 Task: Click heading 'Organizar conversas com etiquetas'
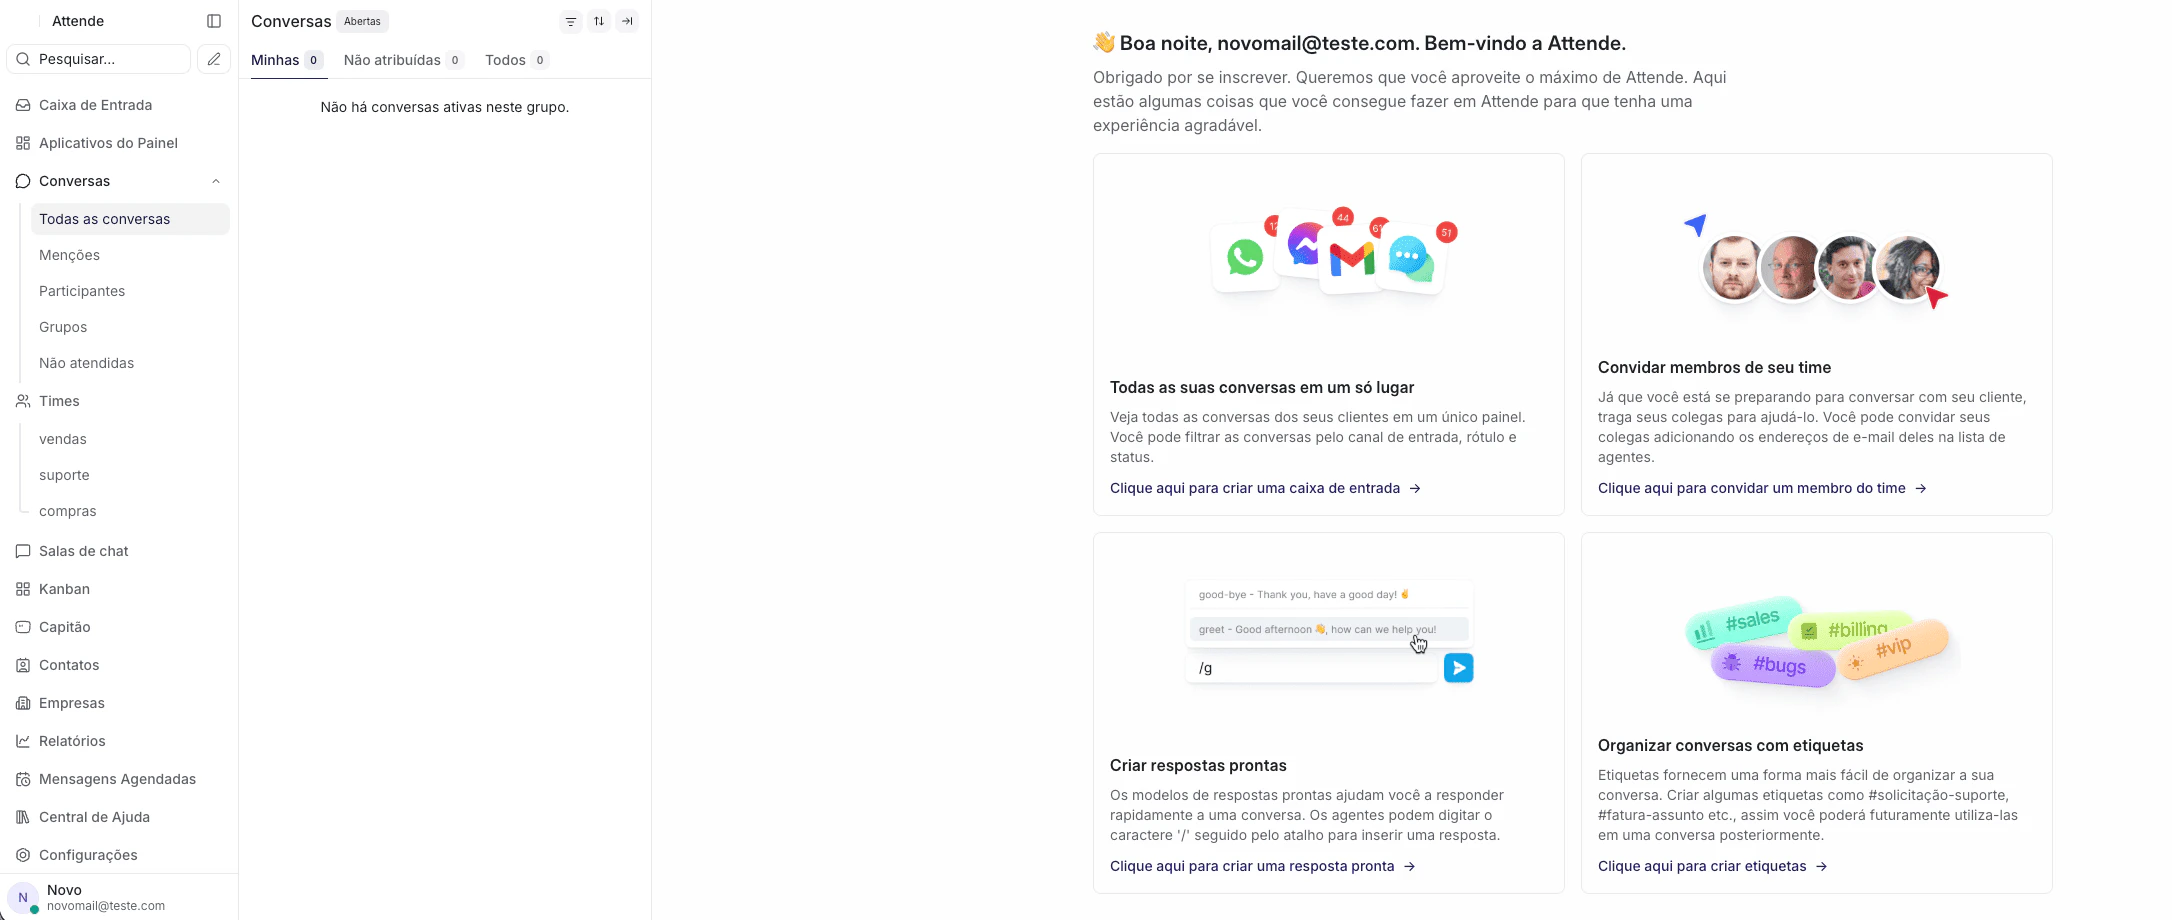(1731, 745)
